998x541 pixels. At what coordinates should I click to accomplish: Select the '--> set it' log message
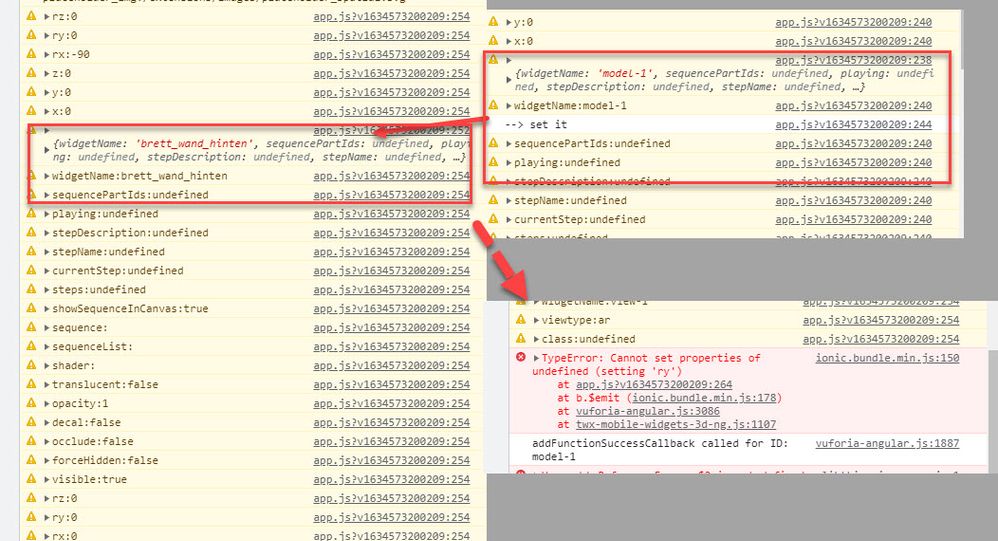(x=536, y=124)
